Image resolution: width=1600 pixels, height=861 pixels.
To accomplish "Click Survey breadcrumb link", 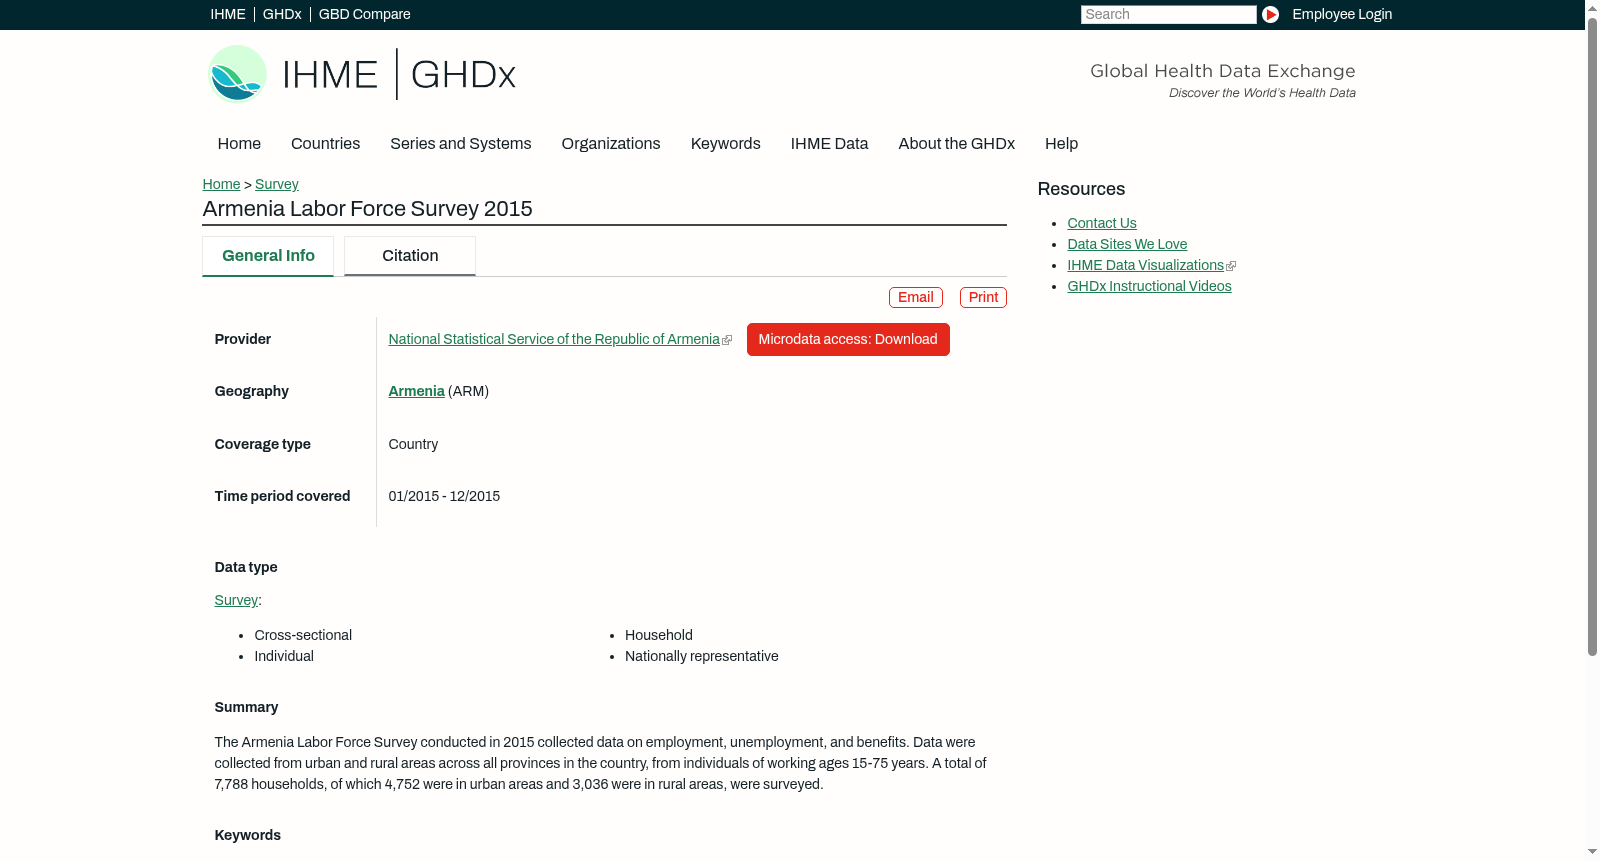I will coord(277,184).
